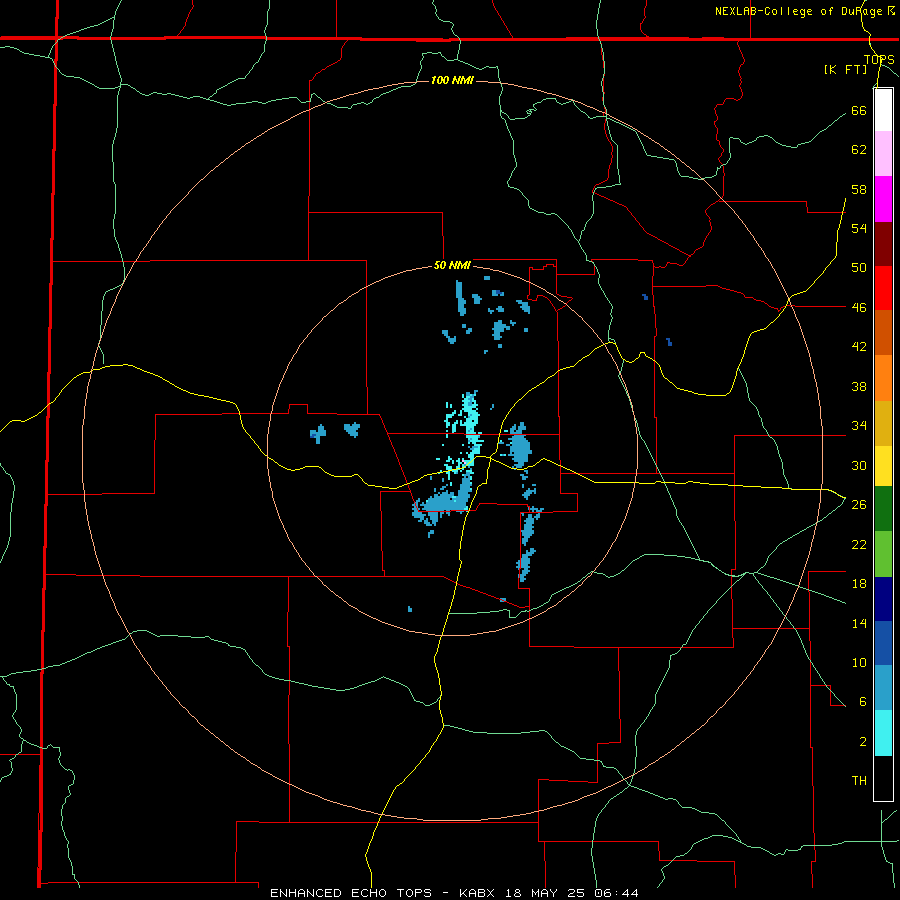Click the legend scale value 50

click(859, 267)
